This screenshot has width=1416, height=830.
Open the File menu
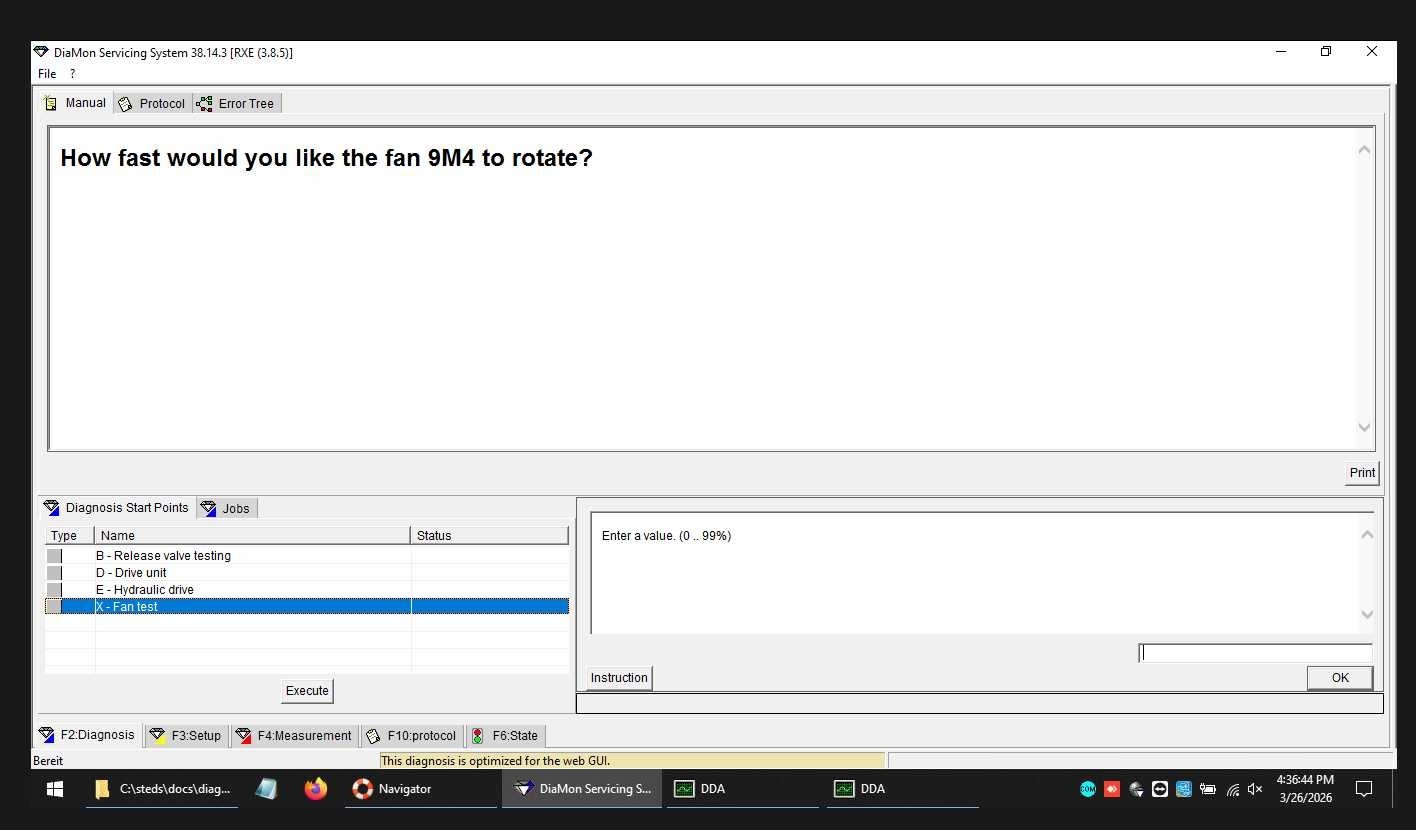tap(47, 74)
